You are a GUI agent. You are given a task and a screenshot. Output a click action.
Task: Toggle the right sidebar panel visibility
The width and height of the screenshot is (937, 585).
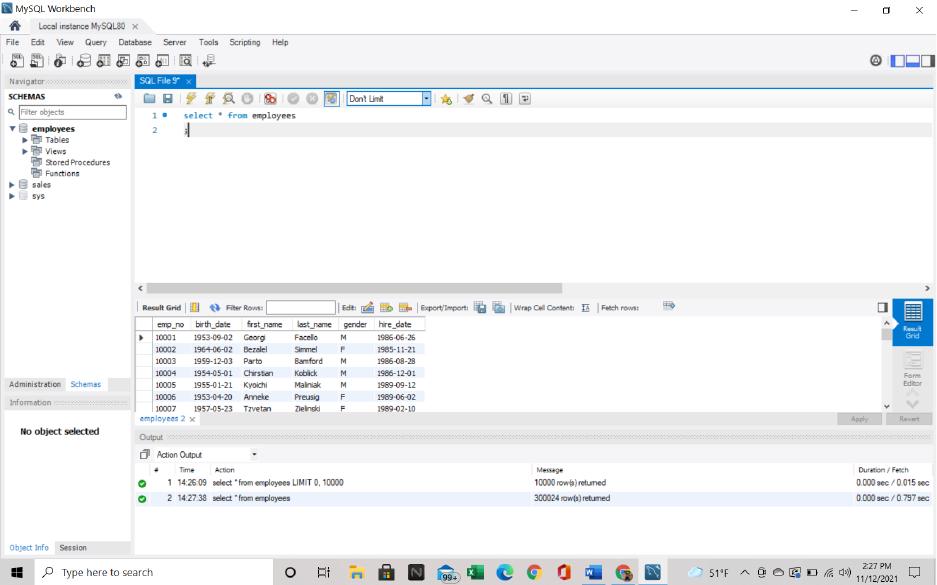(927, 60)
